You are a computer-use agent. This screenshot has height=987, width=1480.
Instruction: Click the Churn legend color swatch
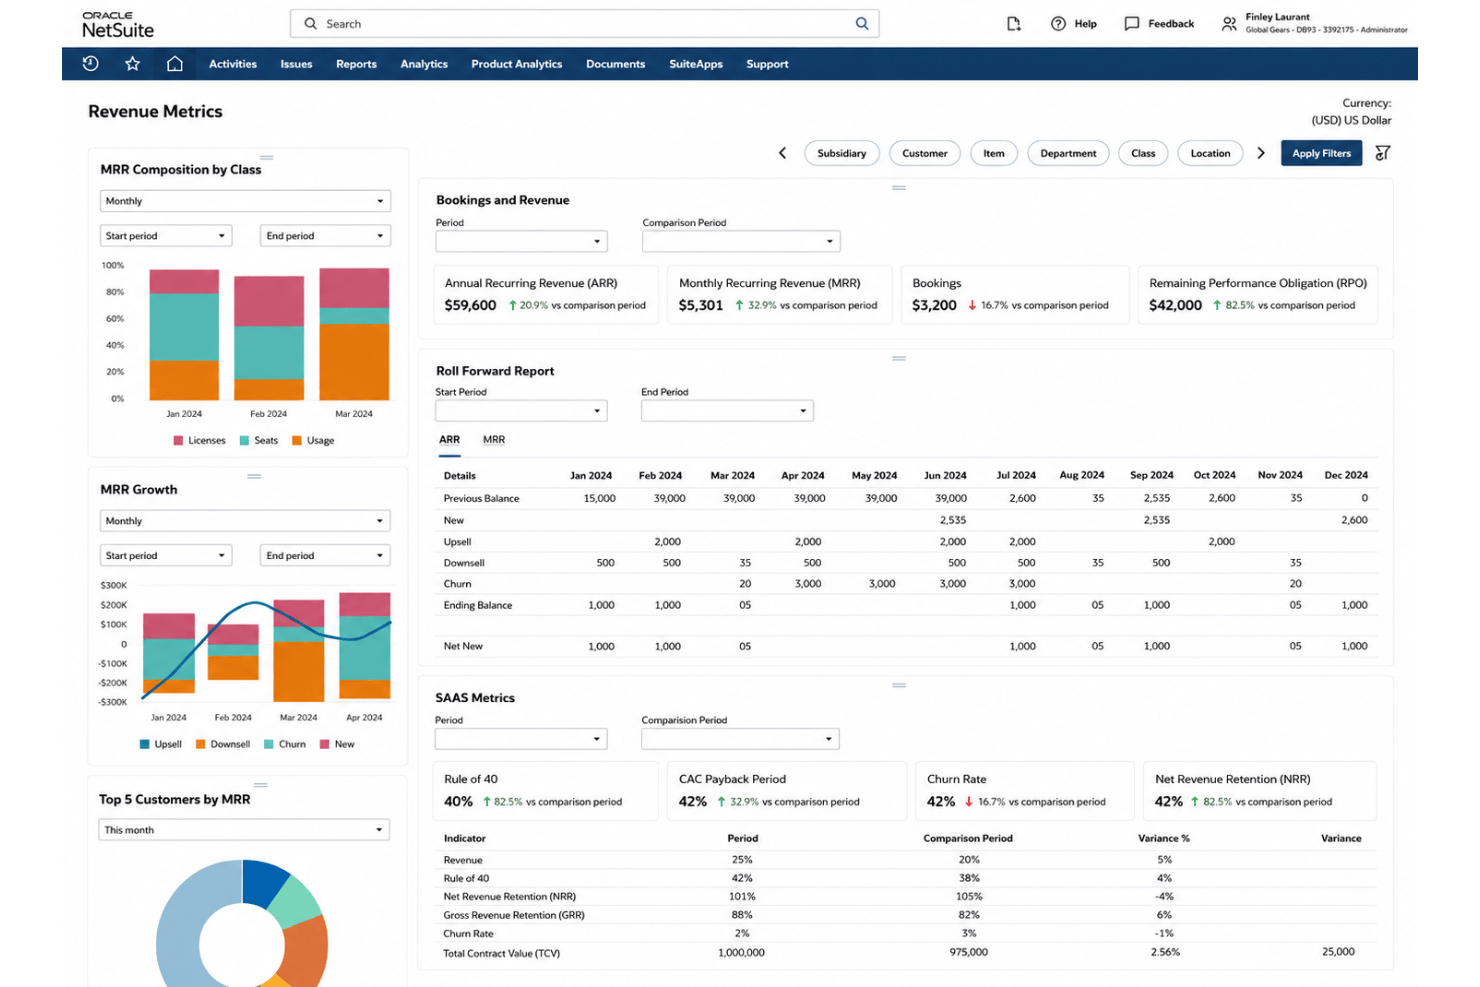point(268,744)
